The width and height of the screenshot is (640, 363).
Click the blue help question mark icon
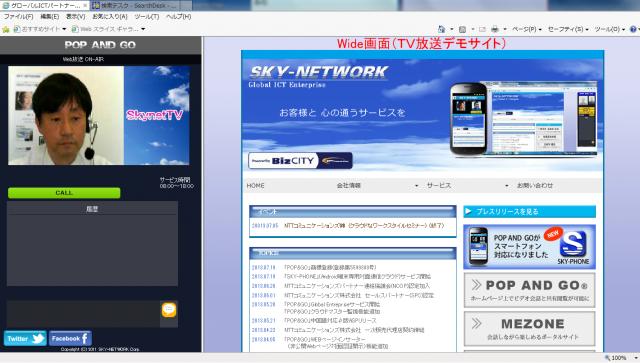[x=633, y=29]
